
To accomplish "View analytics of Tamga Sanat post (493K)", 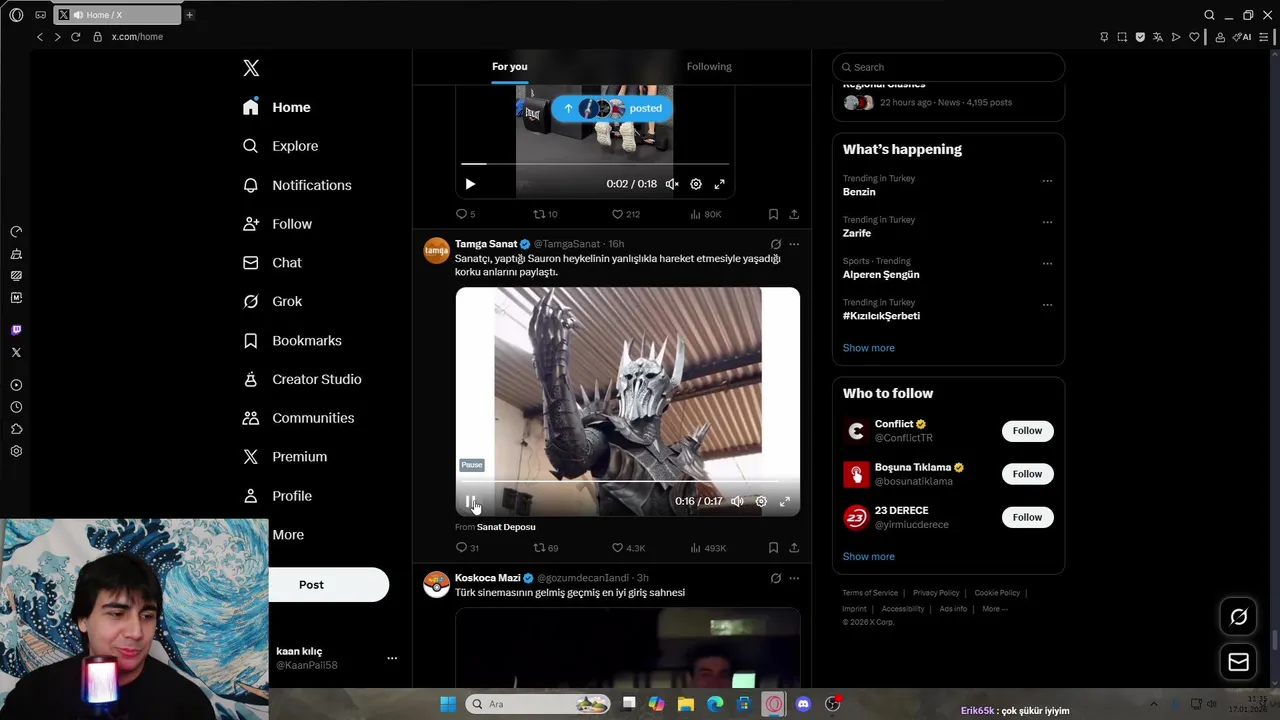I will pyautogui.click(x=707, y=548).
